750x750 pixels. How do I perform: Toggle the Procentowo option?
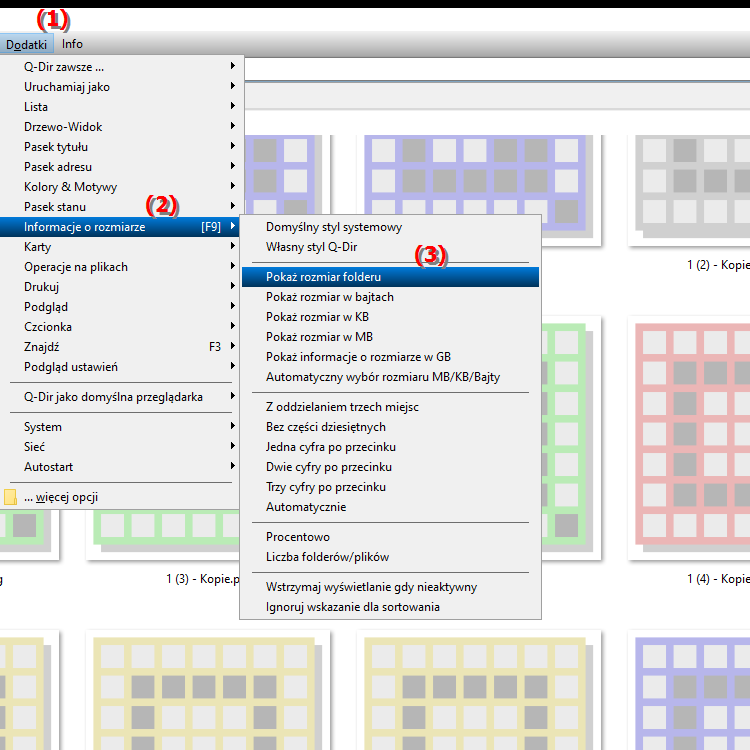point(390,537)
